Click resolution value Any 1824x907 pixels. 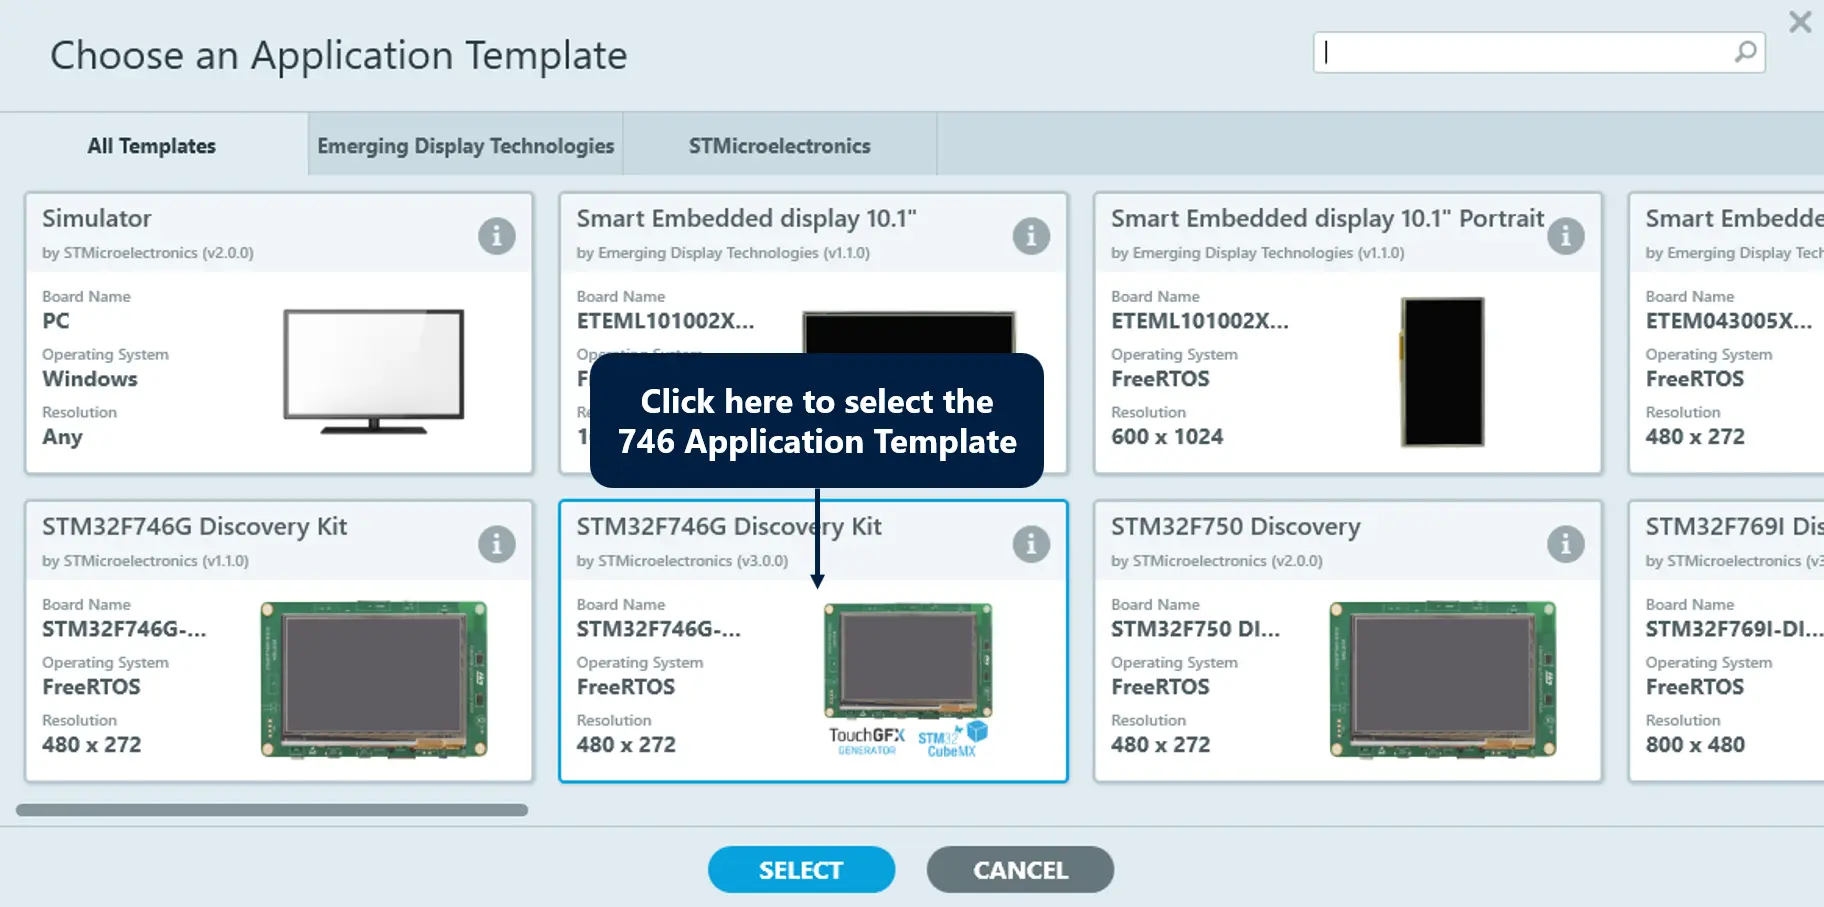[62, 437]
